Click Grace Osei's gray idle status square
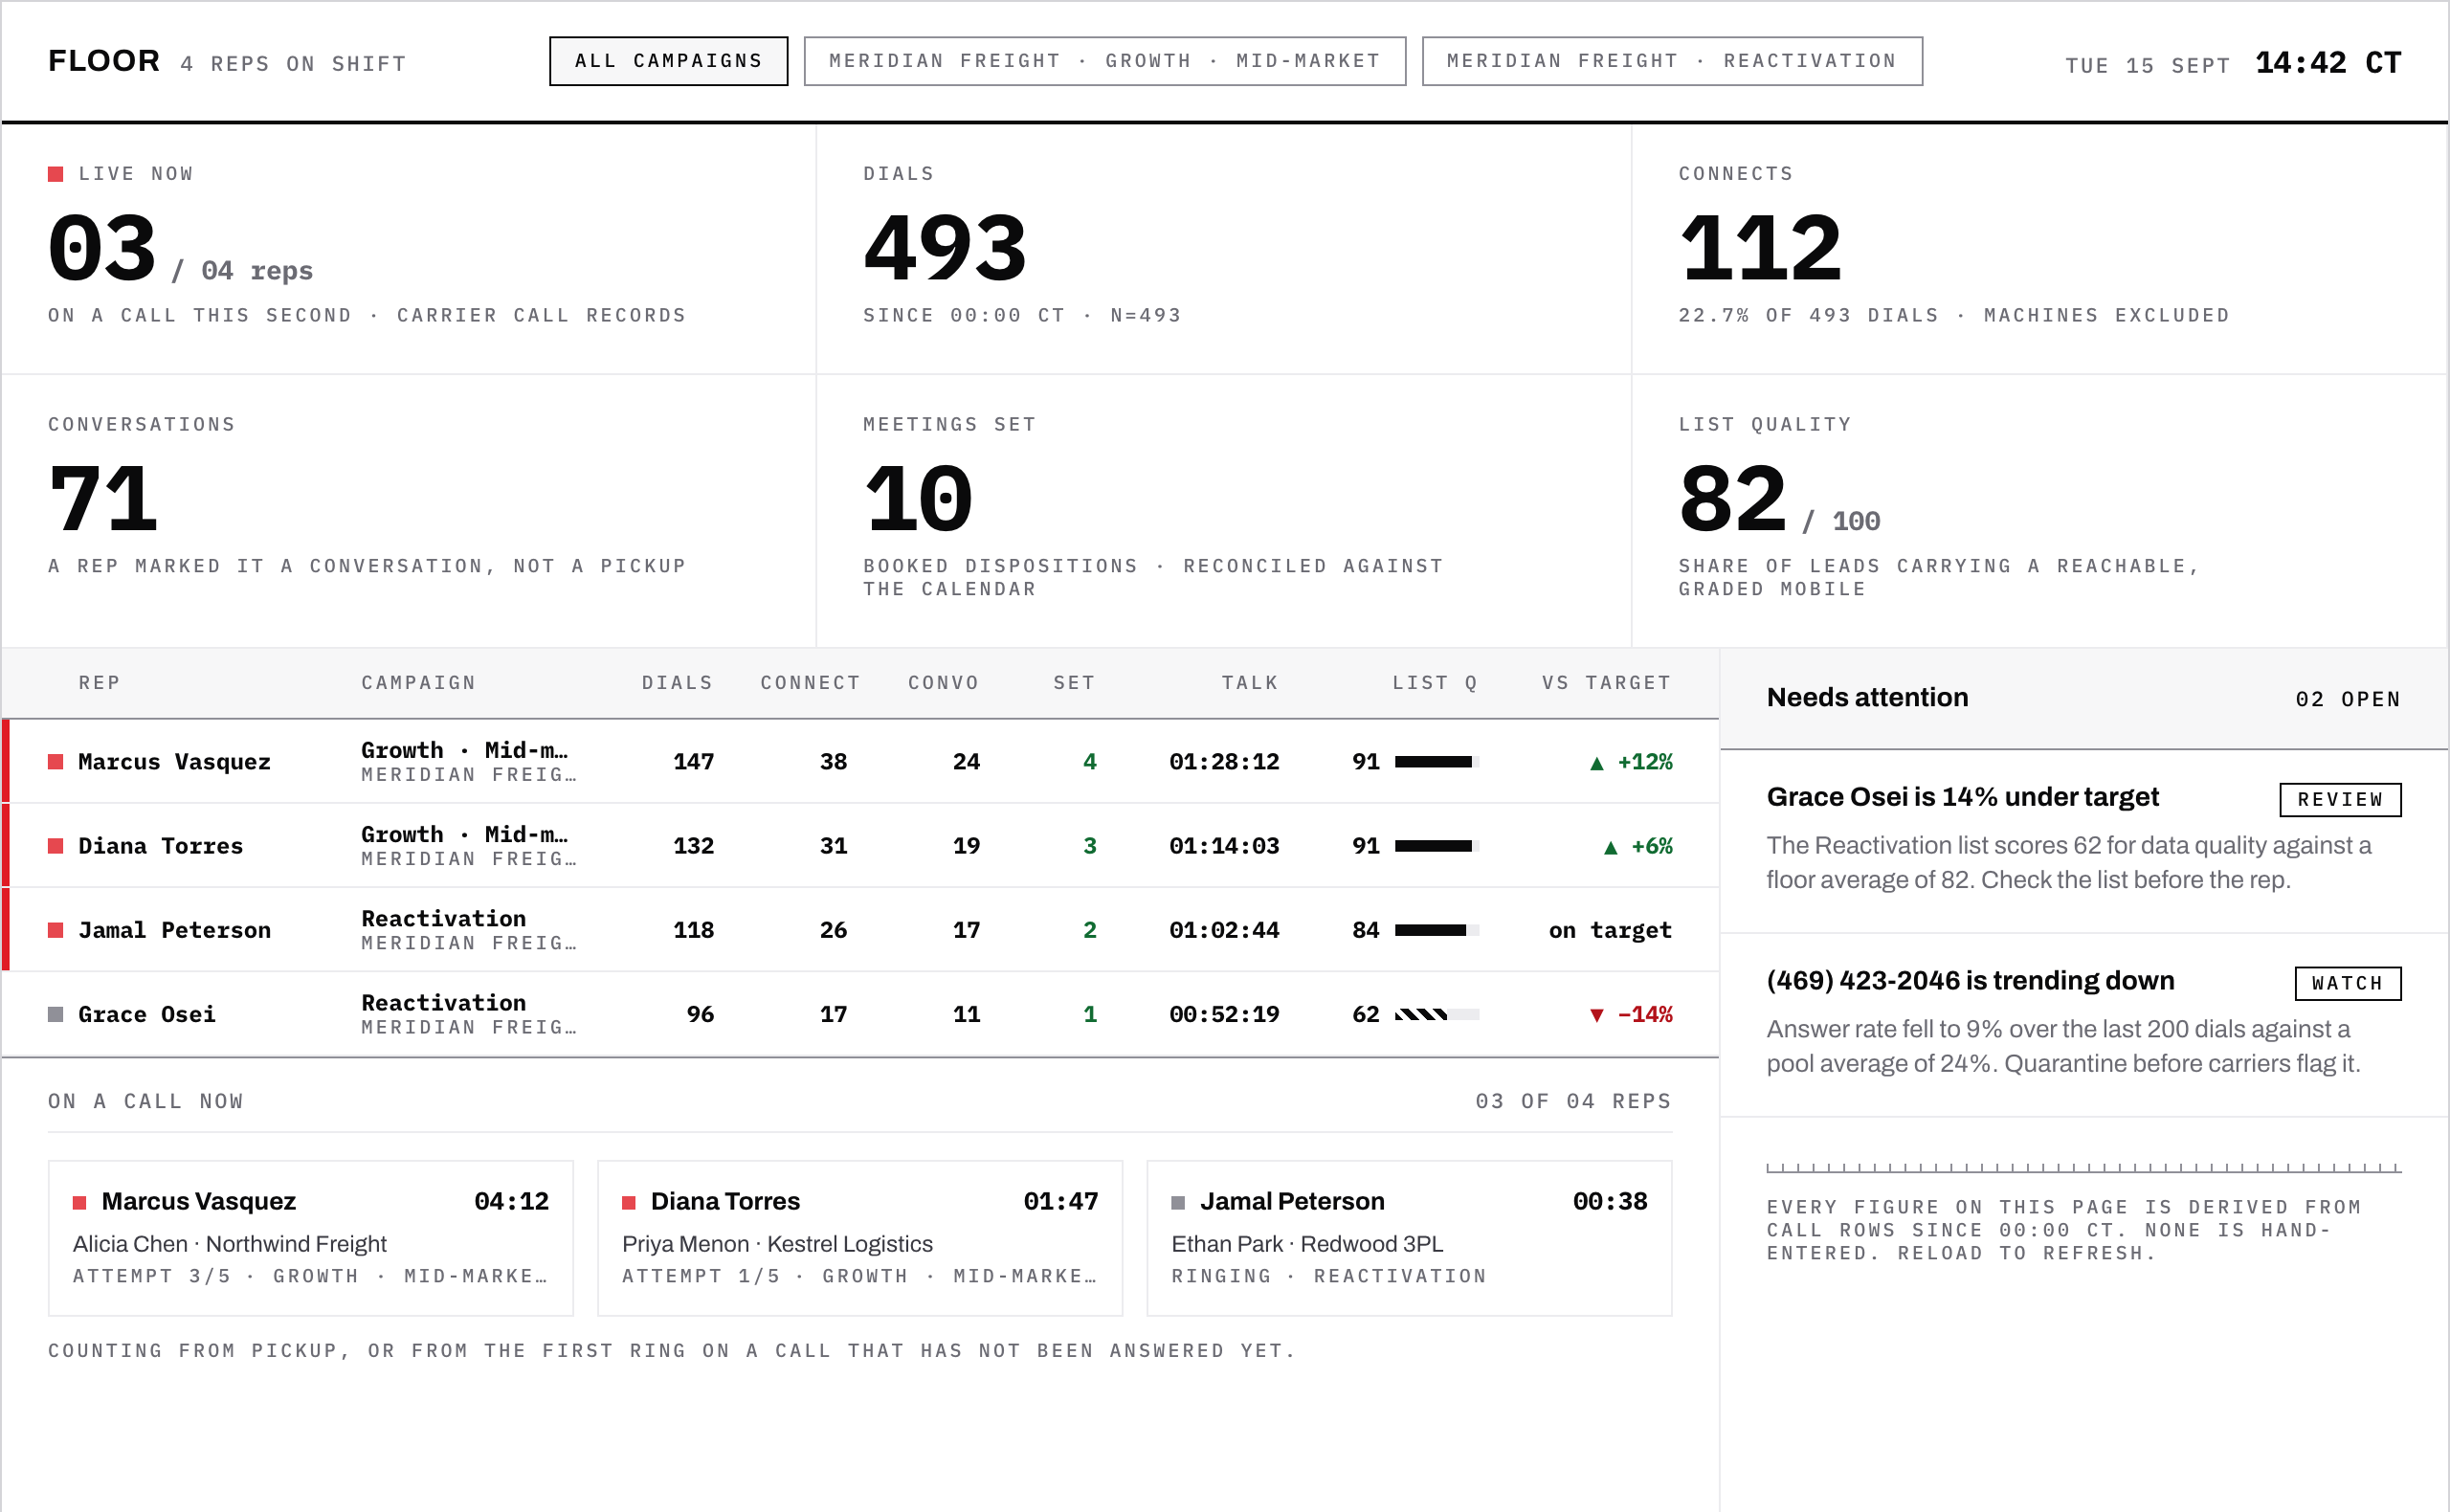 56,1014
